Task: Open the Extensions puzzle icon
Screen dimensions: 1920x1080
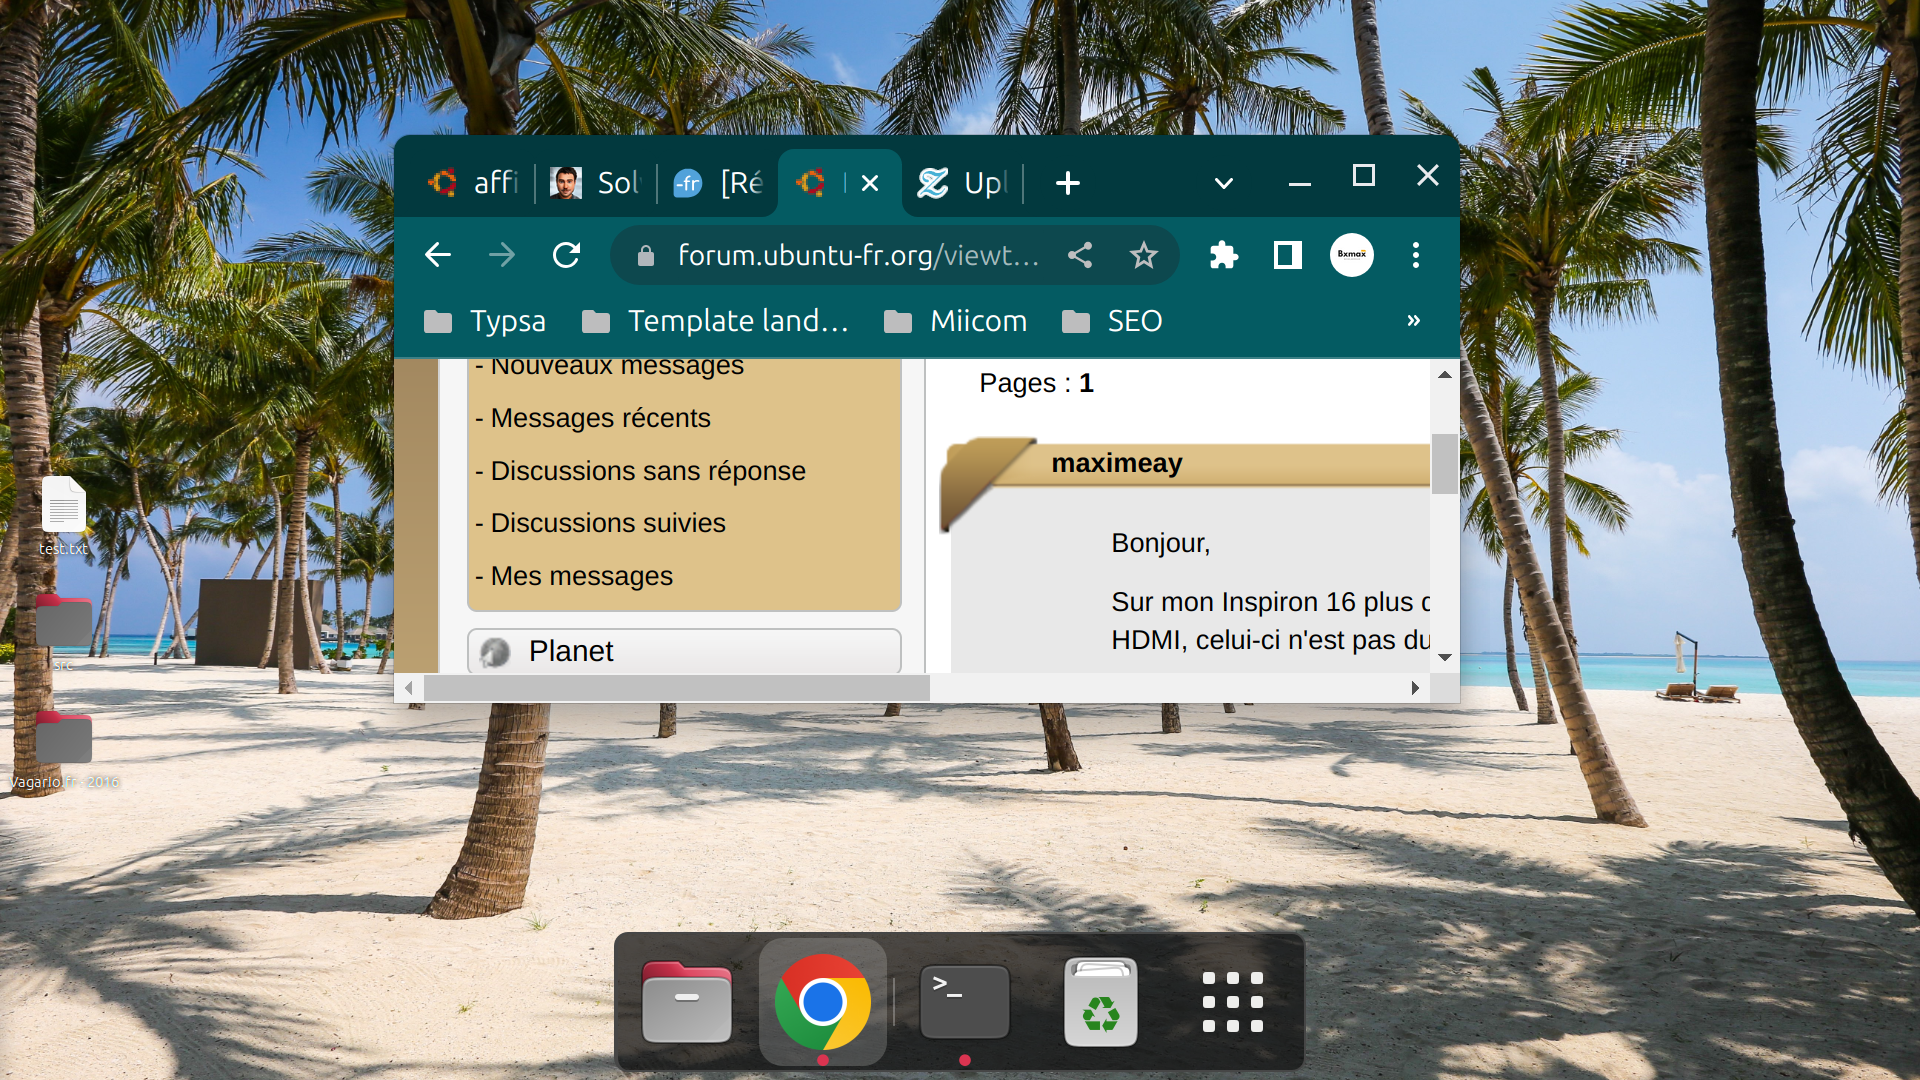Action: pyautogui.click(x=1223, y=255)
